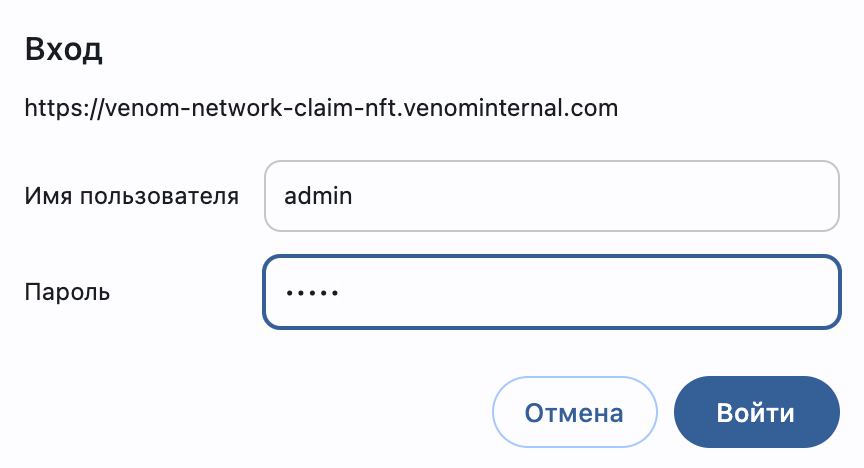Focus the Имя пользователя input field

point(552,196)
